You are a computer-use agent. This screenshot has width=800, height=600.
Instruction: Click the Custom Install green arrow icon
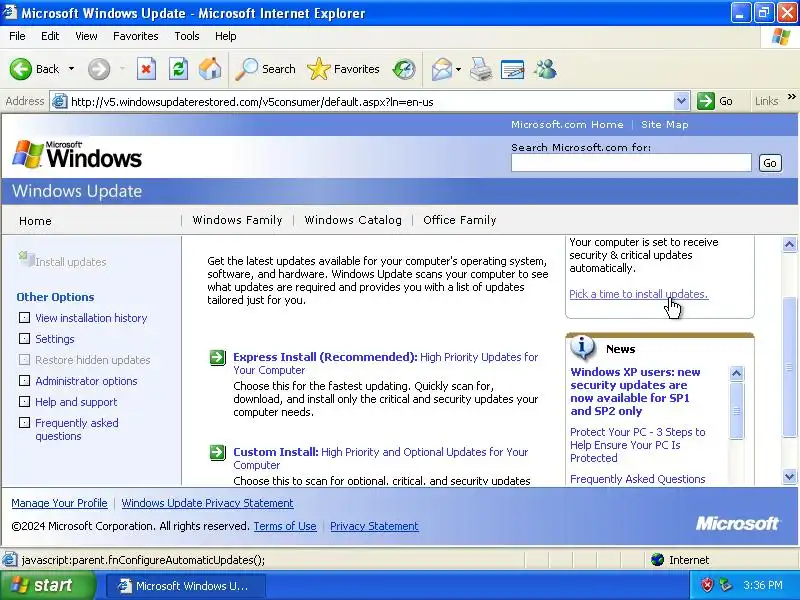click(x=218, y=452)
